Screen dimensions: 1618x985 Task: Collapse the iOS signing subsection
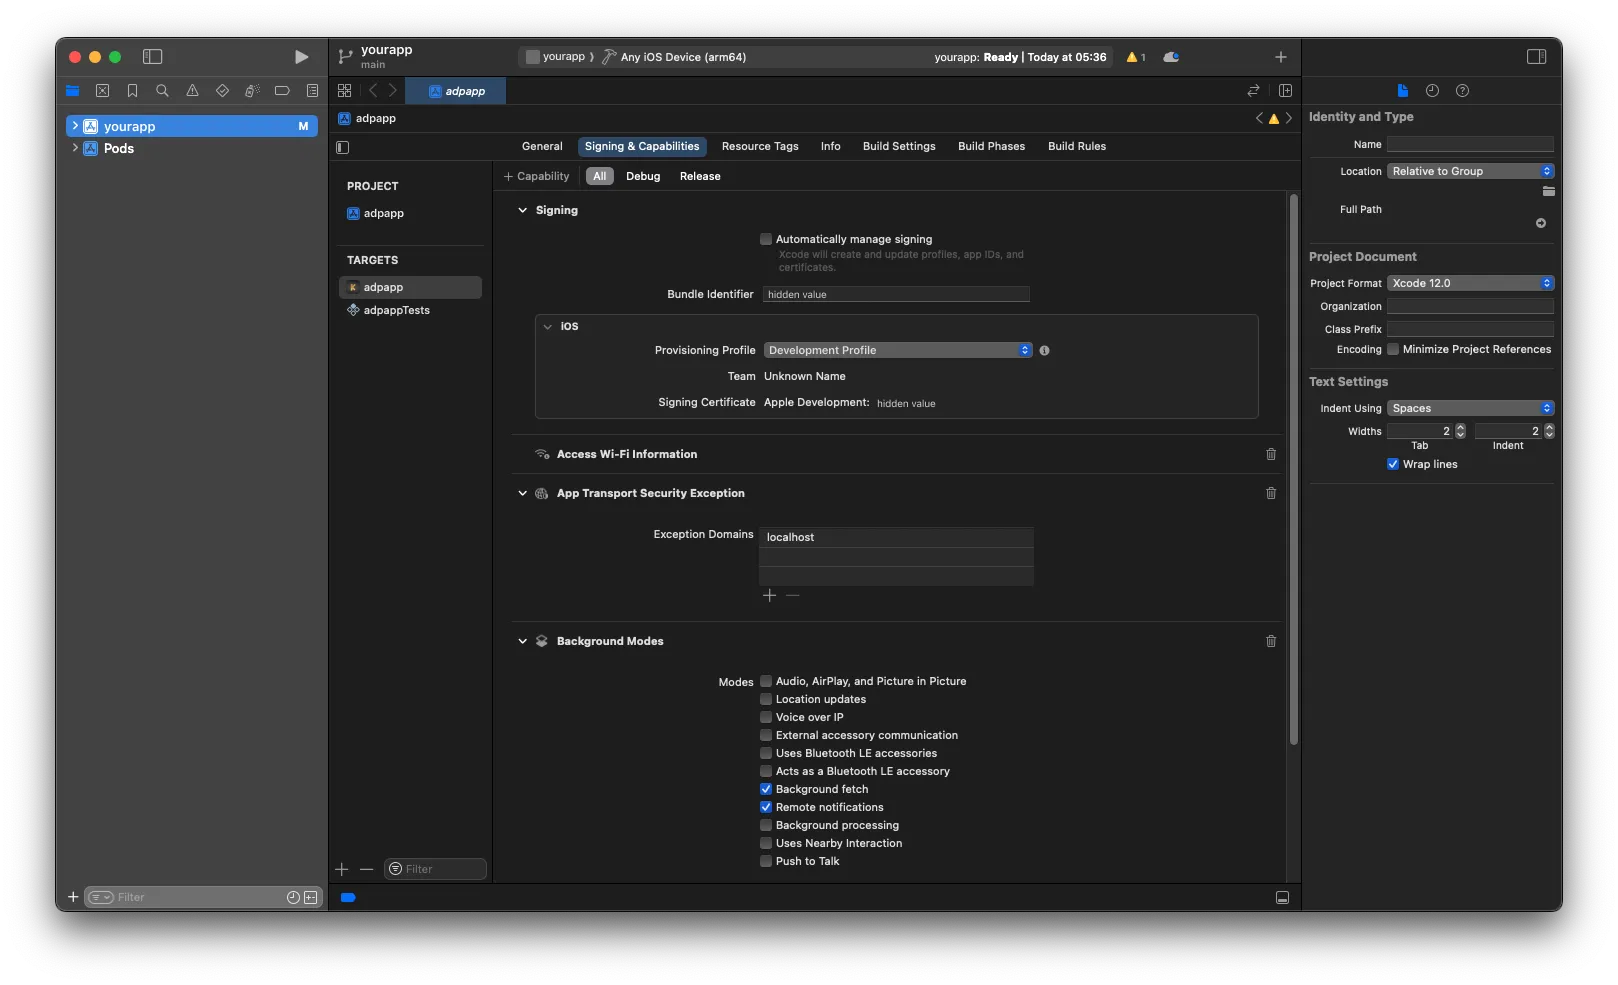coord(547,327)
